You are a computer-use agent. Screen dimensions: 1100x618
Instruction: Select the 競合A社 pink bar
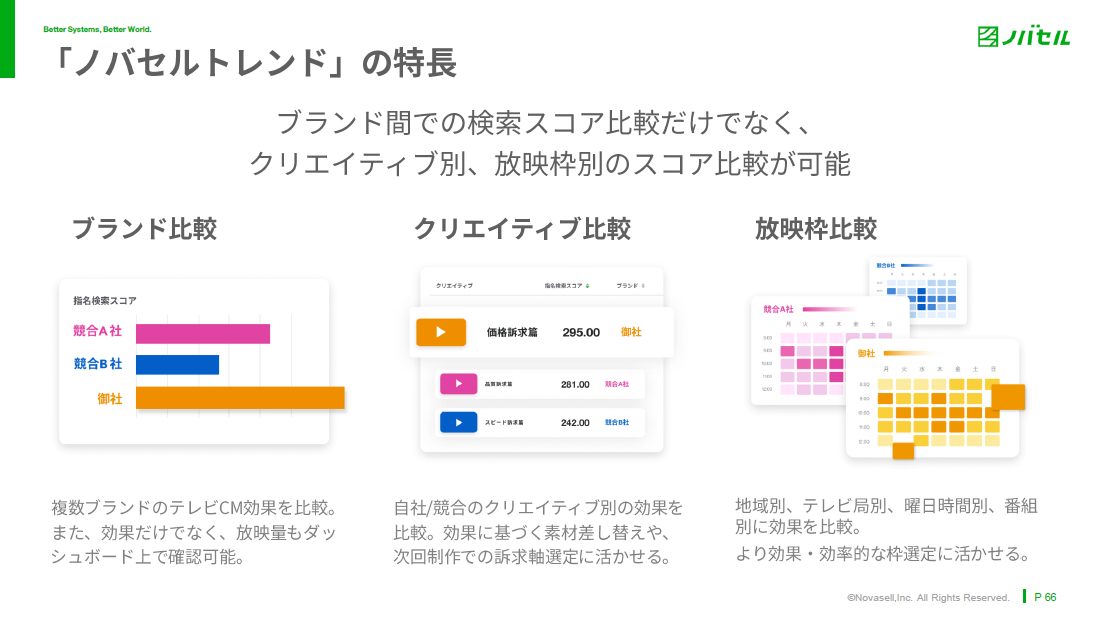click(x=203, y=334)
